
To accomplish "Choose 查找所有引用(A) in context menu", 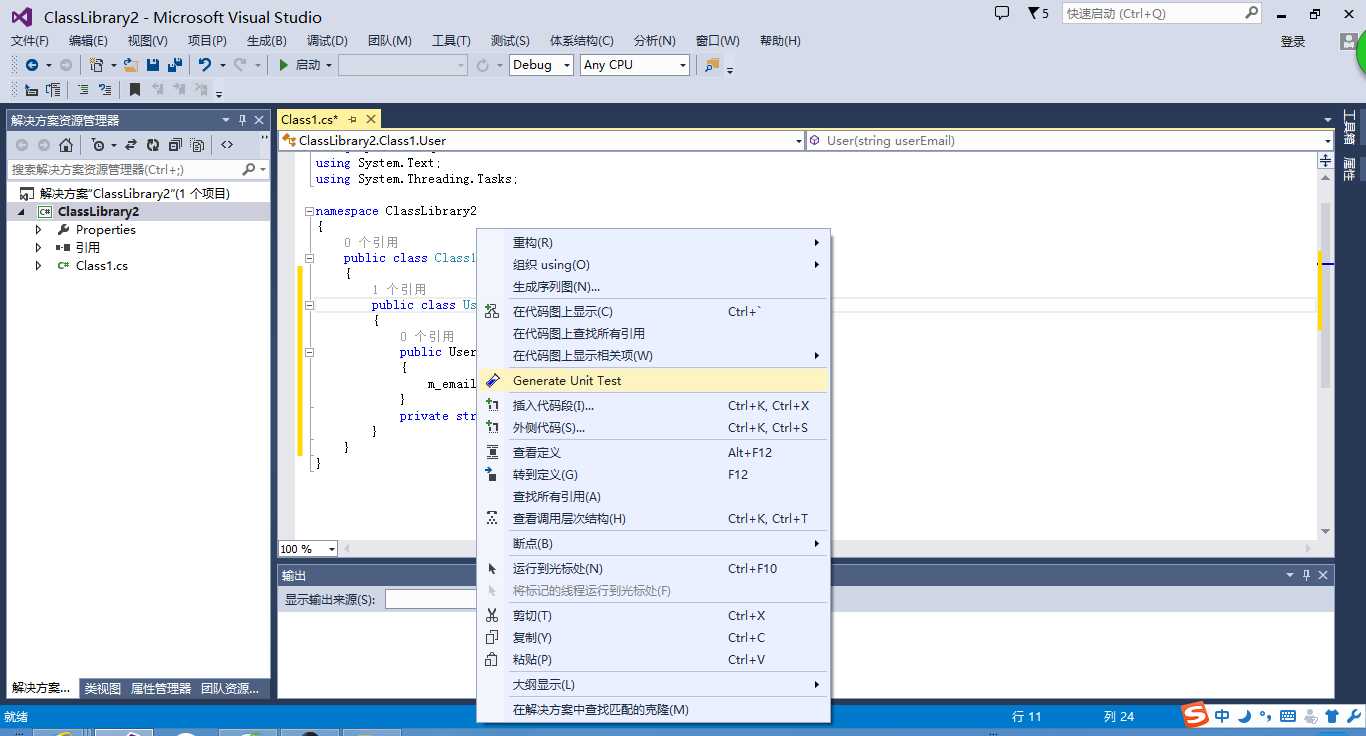I will pyautogui.click(x=653, y=497).
